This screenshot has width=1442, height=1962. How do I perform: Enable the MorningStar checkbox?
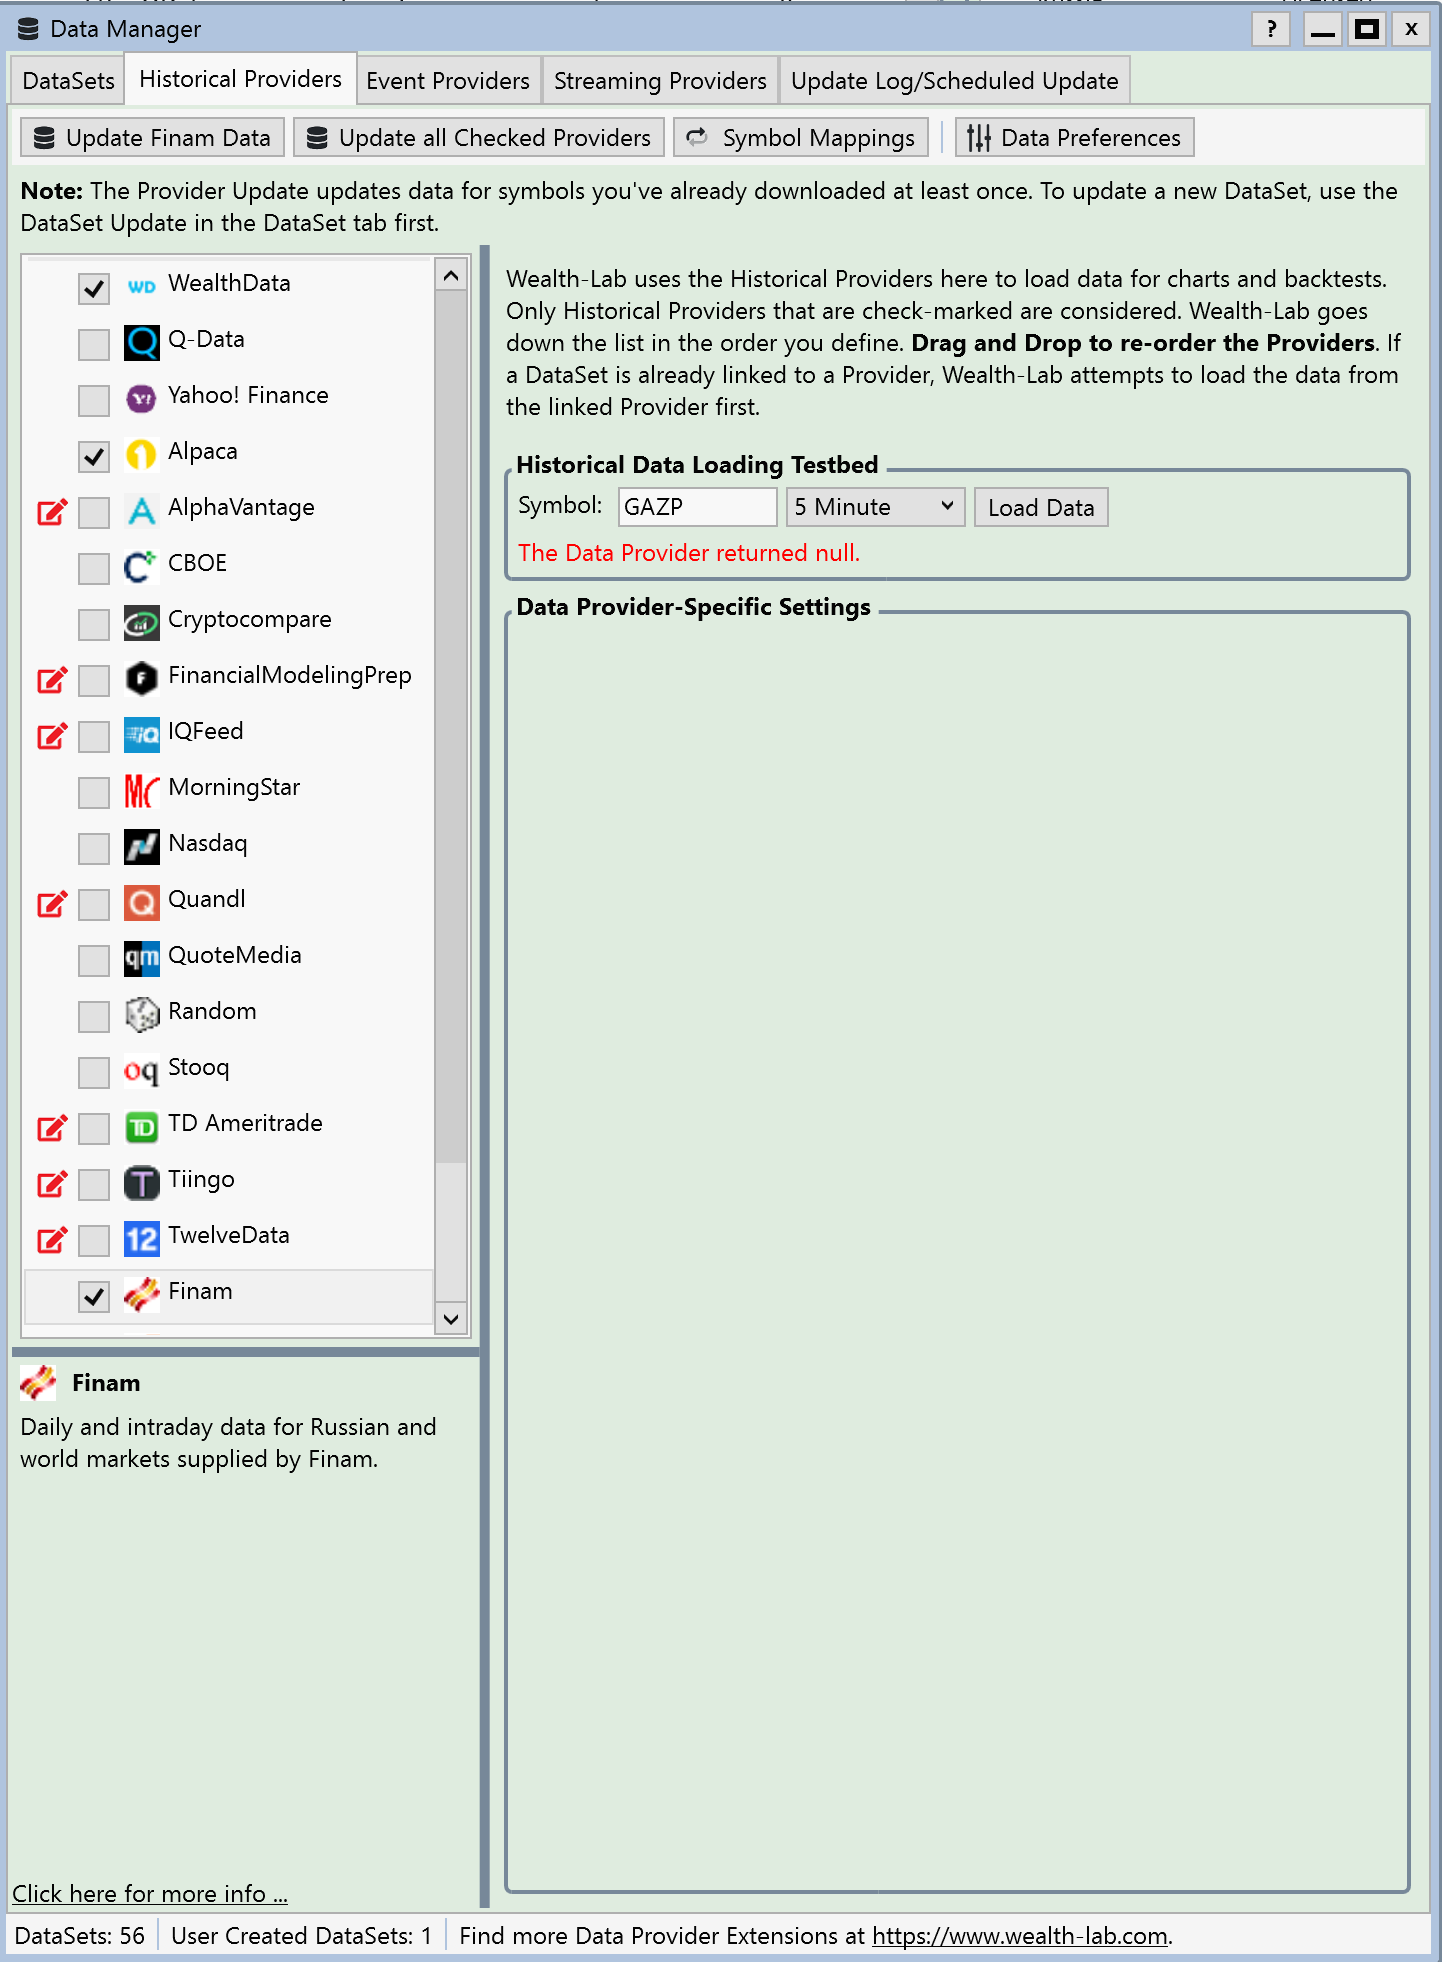(94, 792)
